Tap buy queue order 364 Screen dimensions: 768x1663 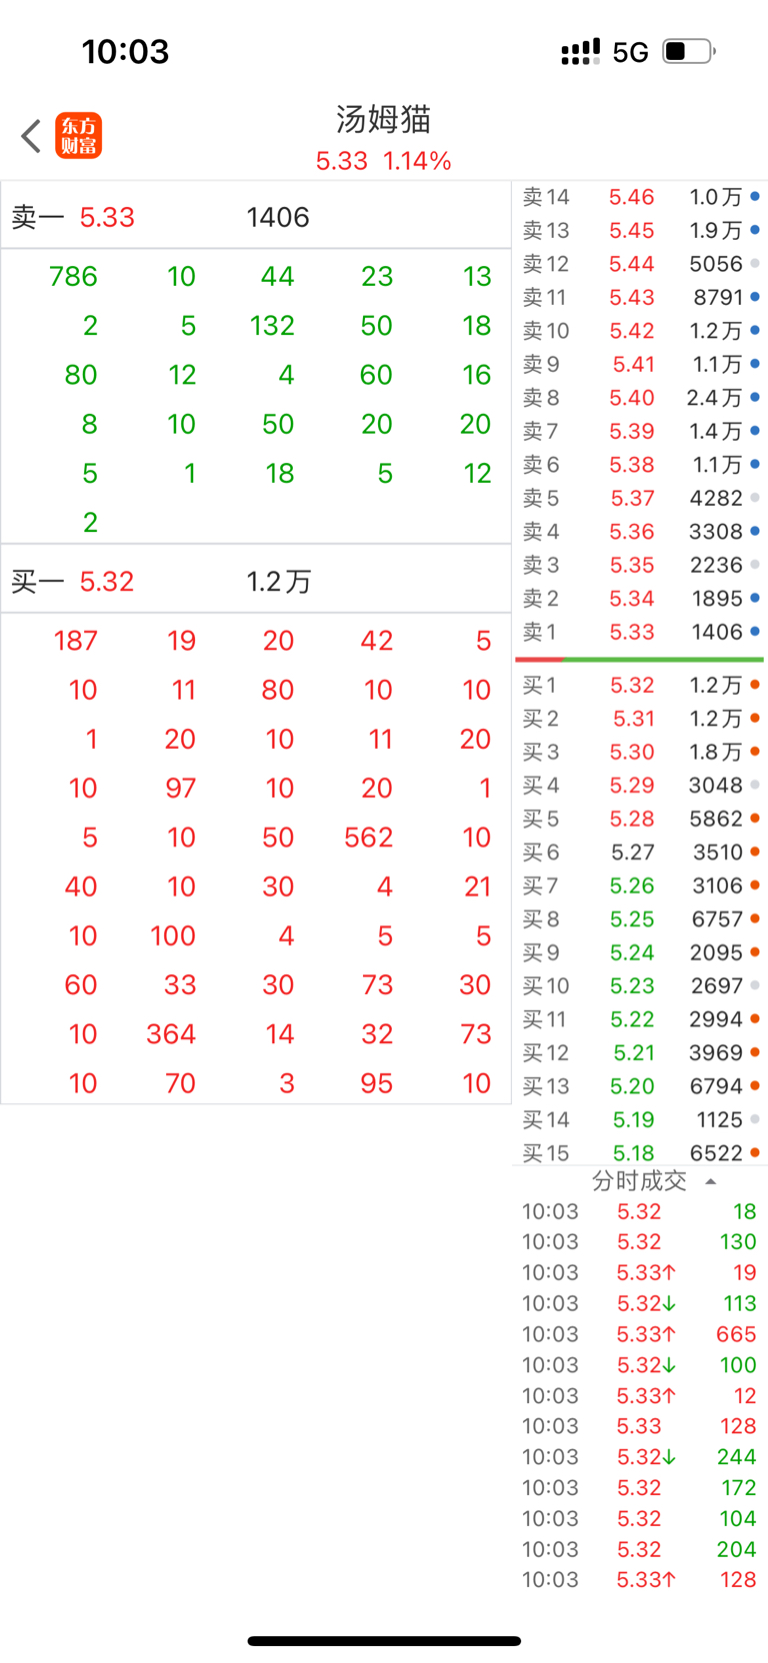coord(171,1035)
